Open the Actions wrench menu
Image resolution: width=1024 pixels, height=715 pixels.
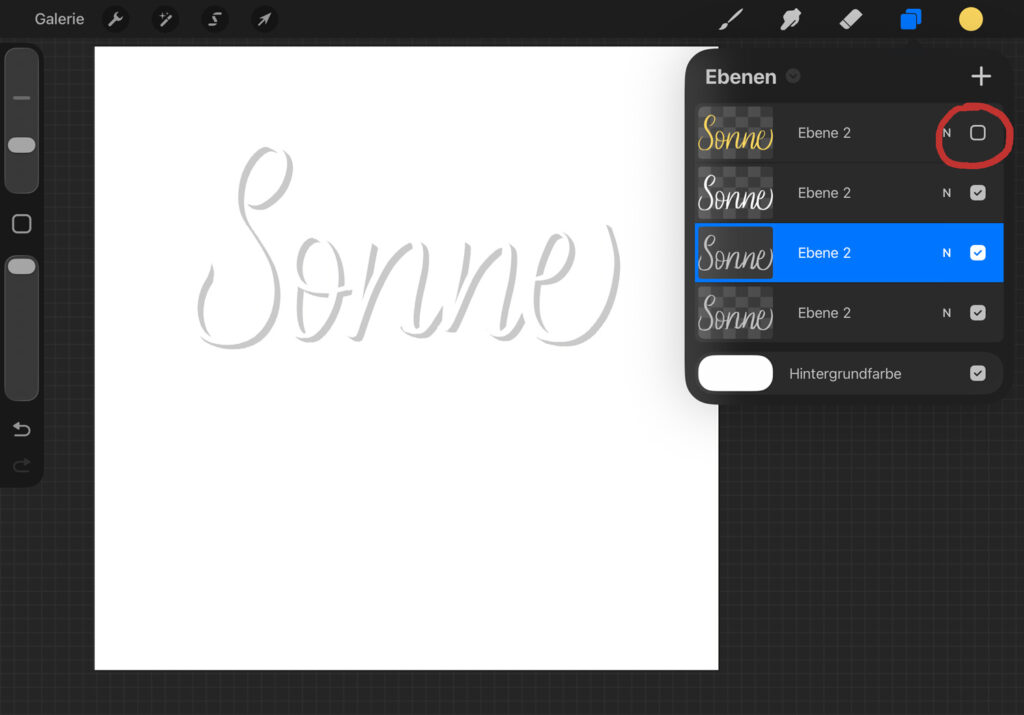(x=116, y=19)
